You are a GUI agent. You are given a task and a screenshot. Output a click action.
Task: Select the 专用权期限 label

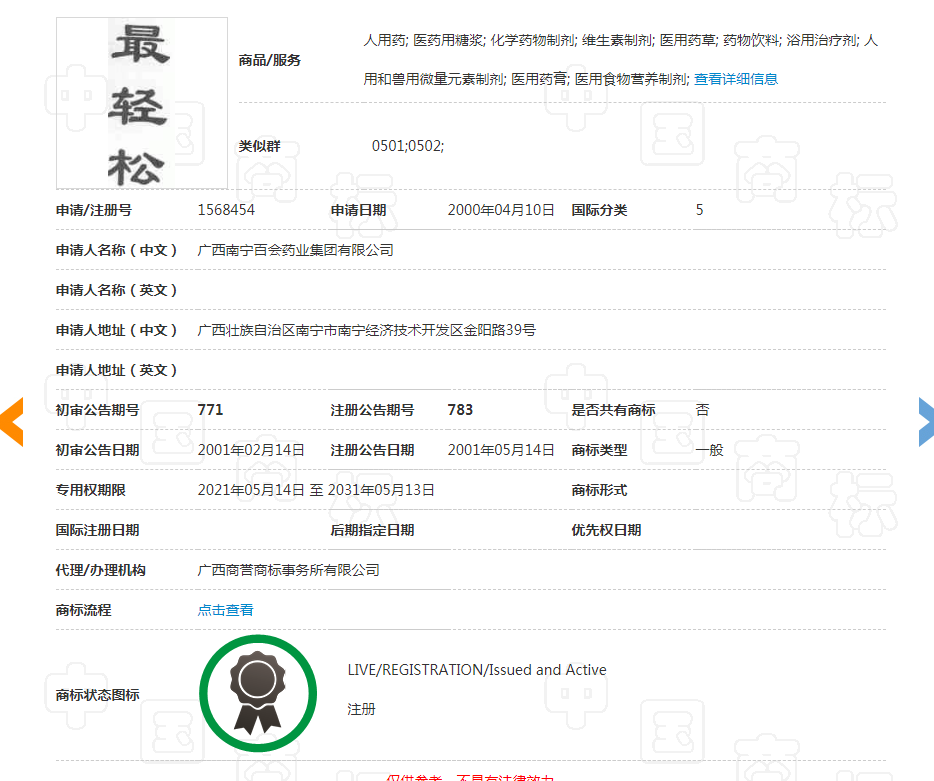(91, 490)
